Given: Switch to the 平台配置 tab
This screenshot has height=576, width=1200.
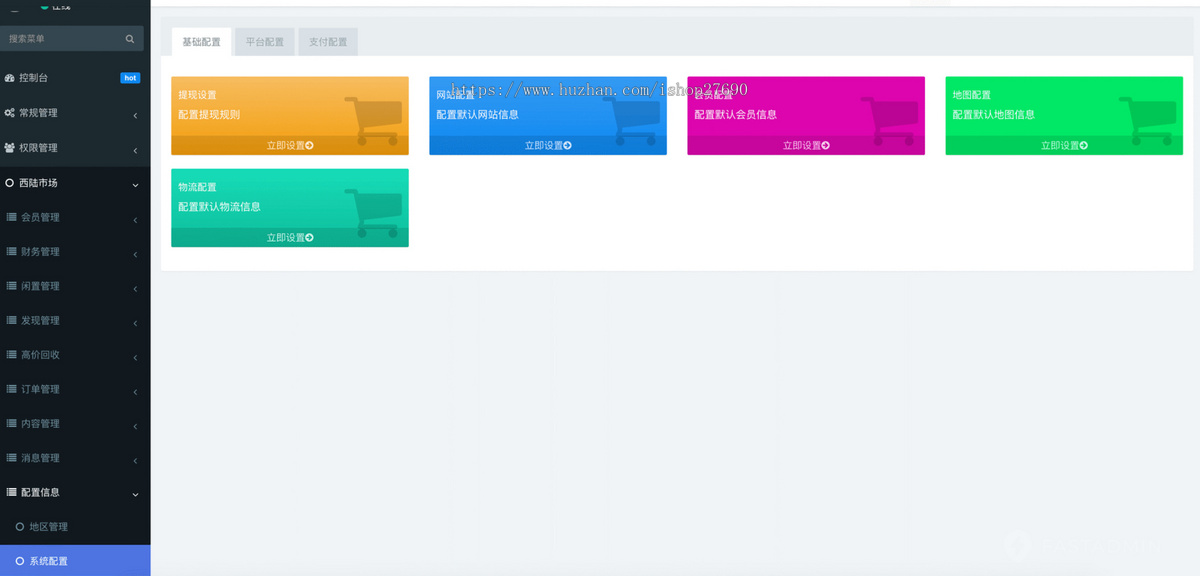Looking at the screenshot, I should pyautogui.click(x=265, y=42).
